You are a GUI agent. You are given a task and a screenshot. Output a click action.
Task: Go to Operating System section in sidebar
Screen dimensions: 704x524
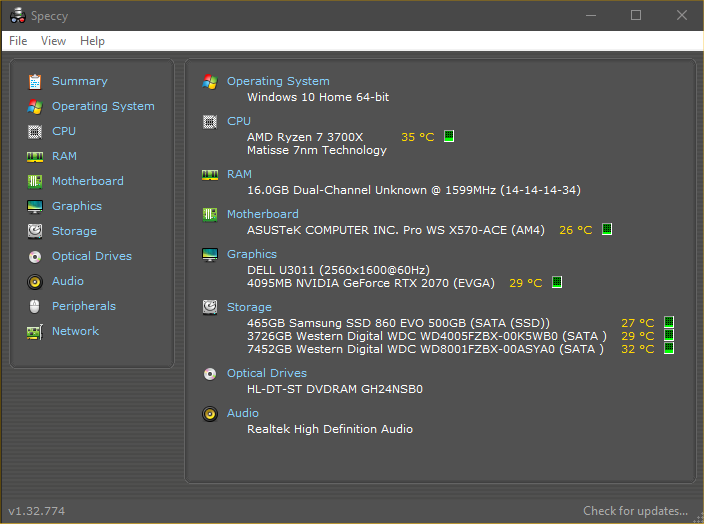103,106
